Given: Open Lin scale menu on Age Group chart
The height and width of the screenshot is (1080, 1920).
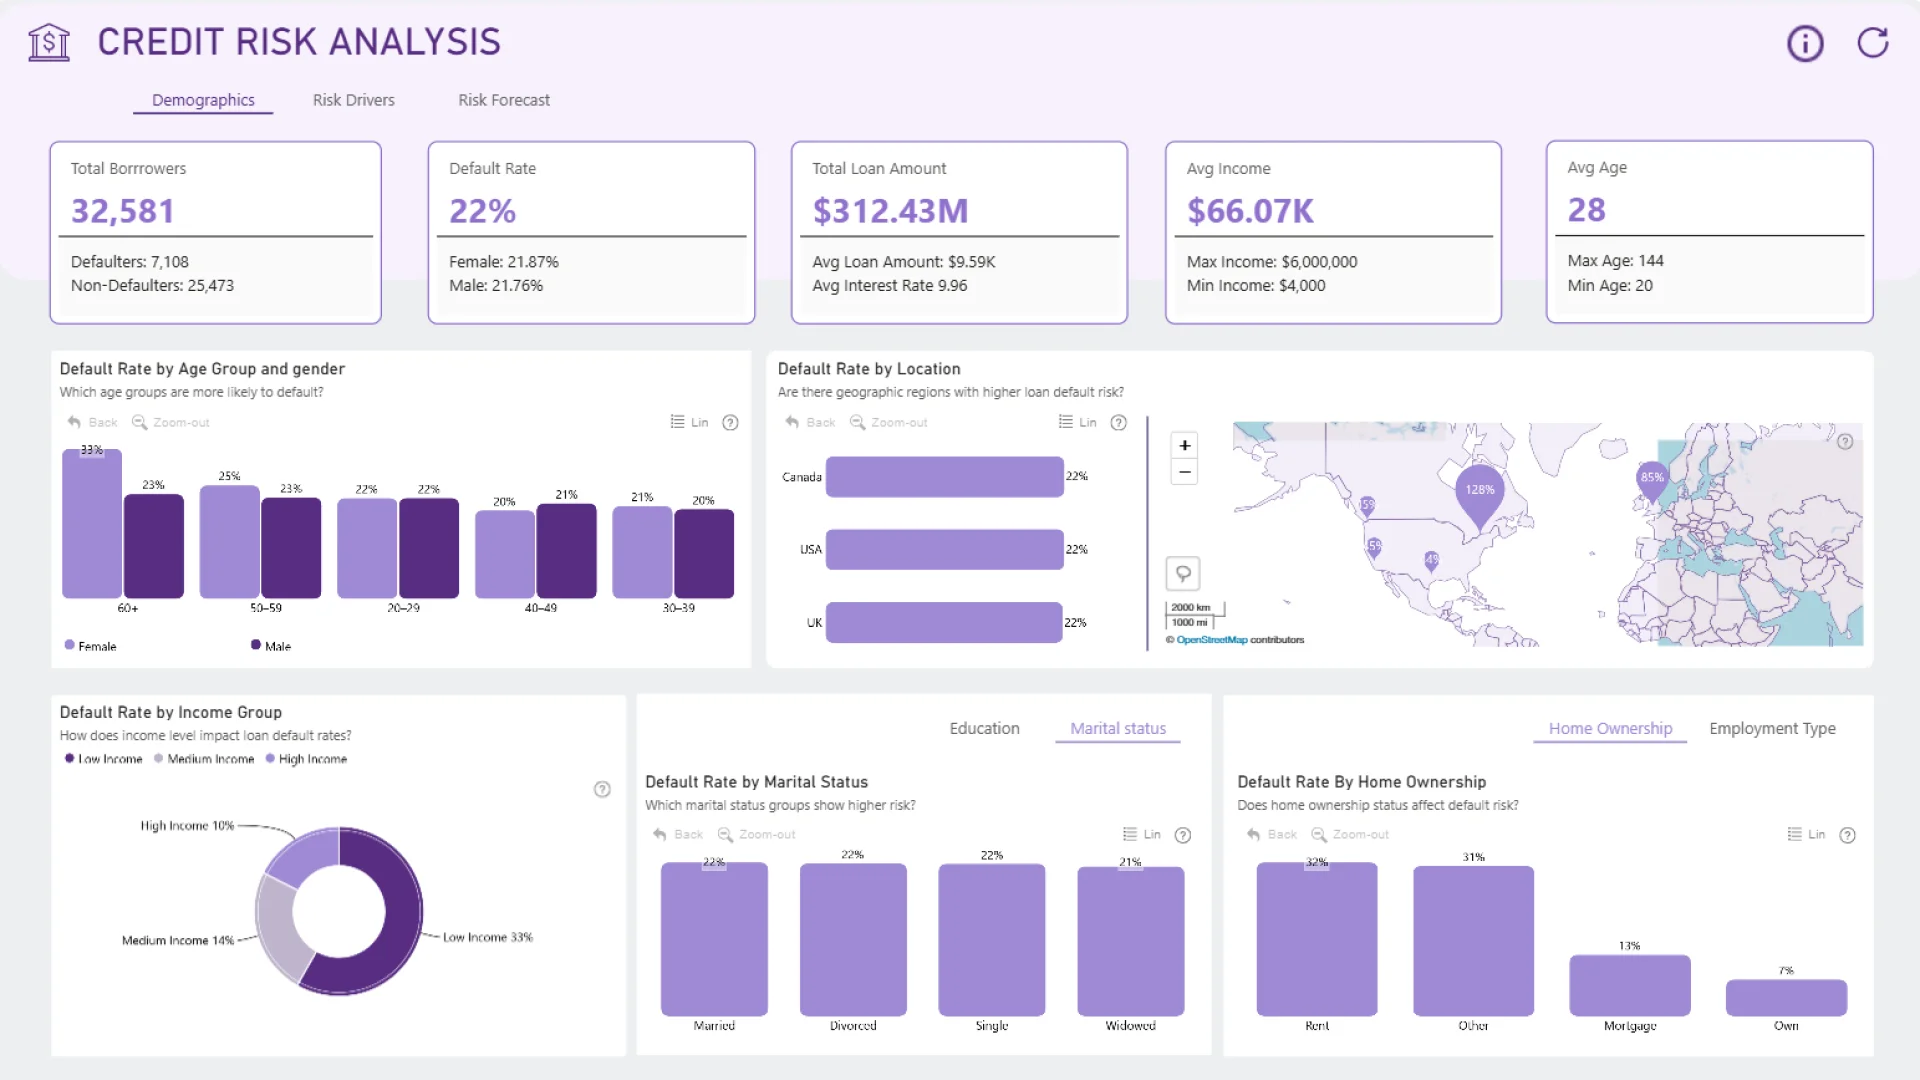Looking at the screenshot, I should pyautogui.click(x=689, y=423).
